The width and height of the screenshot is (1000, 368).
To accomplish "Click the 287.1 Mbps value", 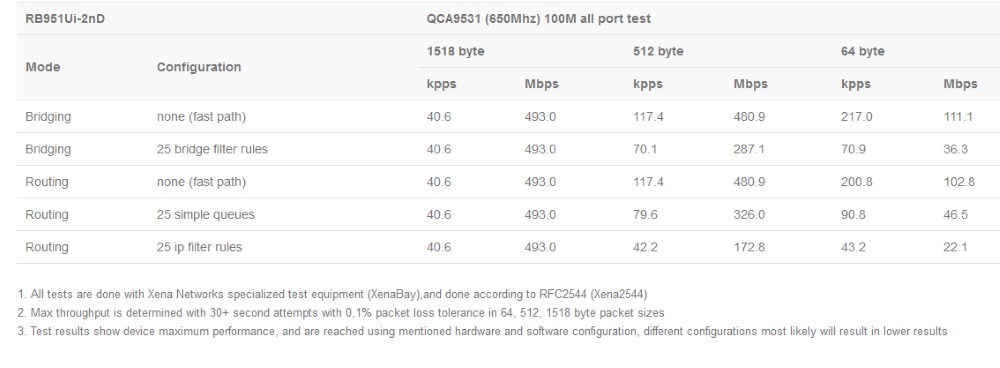I will click(x=749, y=149).
